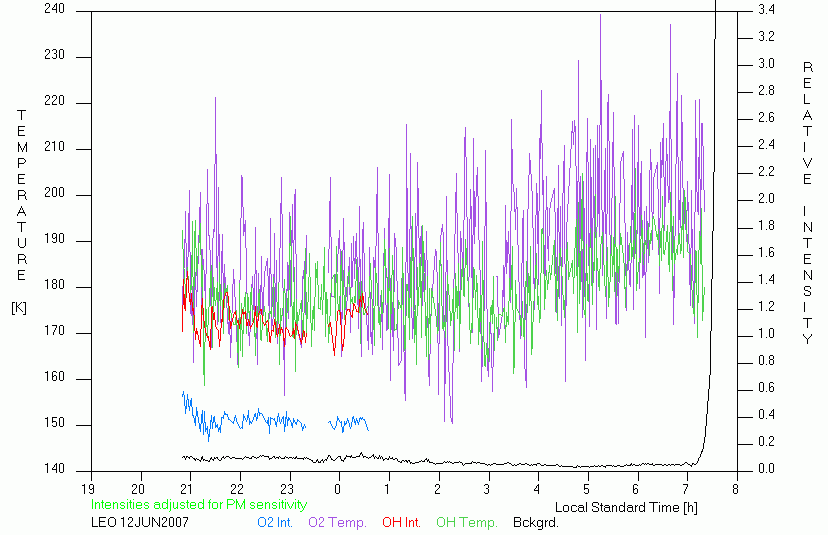Click 'Local Standard Time [h]' axis title

[x=626, y=508]
